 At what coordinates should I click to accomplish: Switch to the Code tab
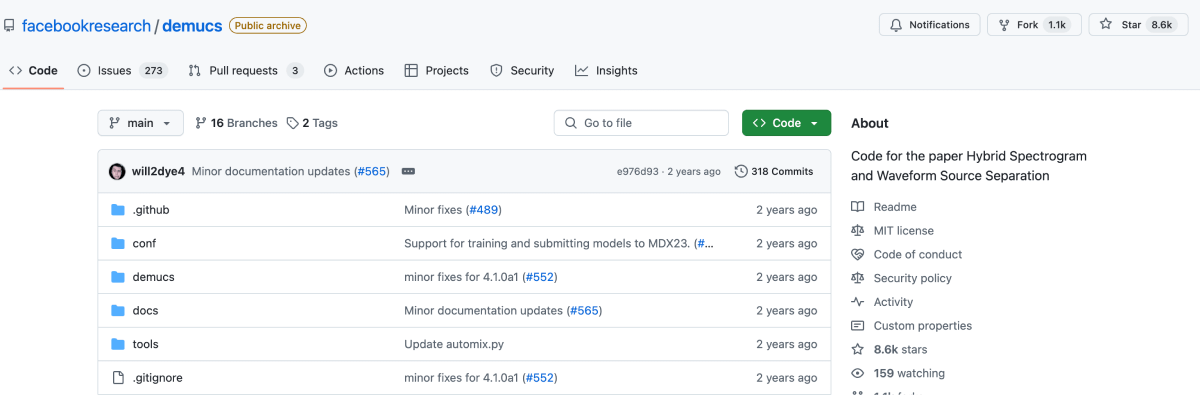point(33,71)
